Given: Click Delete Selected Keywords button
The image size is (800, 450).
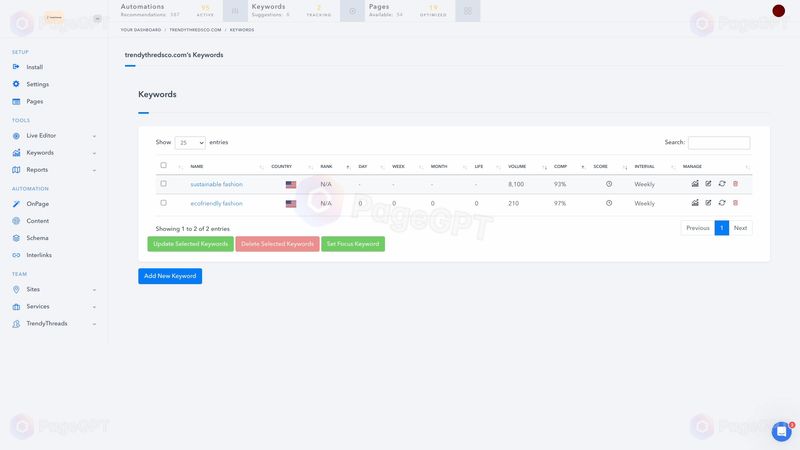Looking at the screenshot, I should point(277,244).
